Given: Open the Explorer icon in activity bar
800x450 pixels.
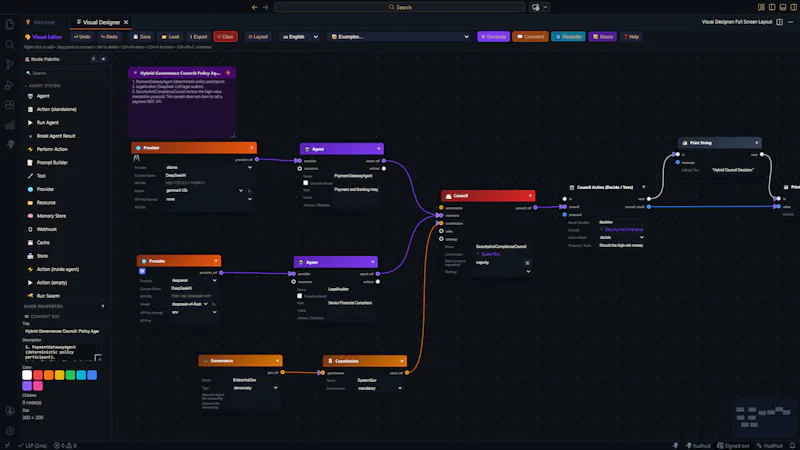Looking at the screenshot, I should tap(10, 24).
